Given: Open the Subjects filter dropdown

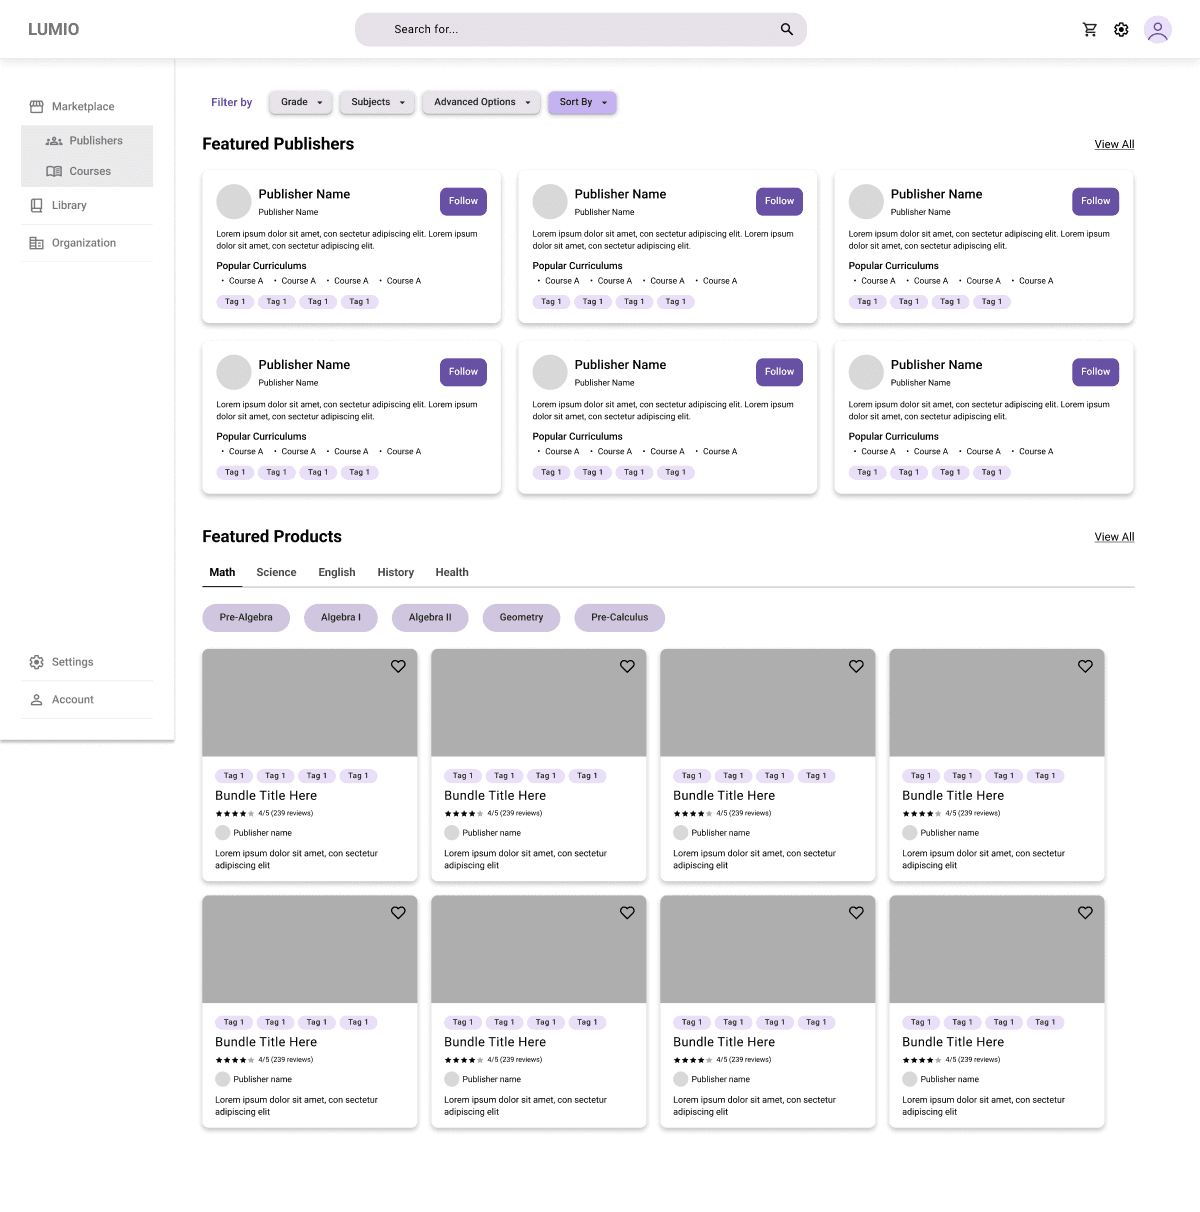Looking at the screenshot, I should 377,102.
